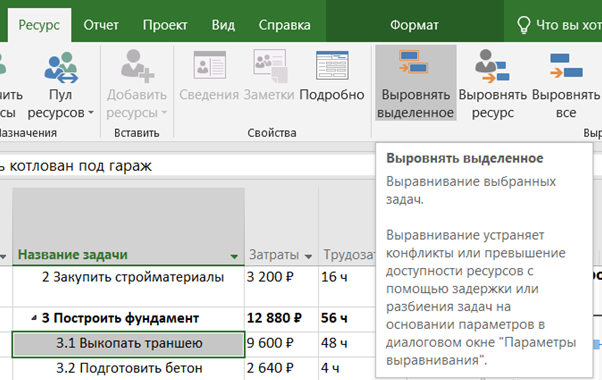Image resolution: width=602 pixels, height=380 pixels.
Task: Click work cell 4 ч
Action: click(x=347, y=368)
